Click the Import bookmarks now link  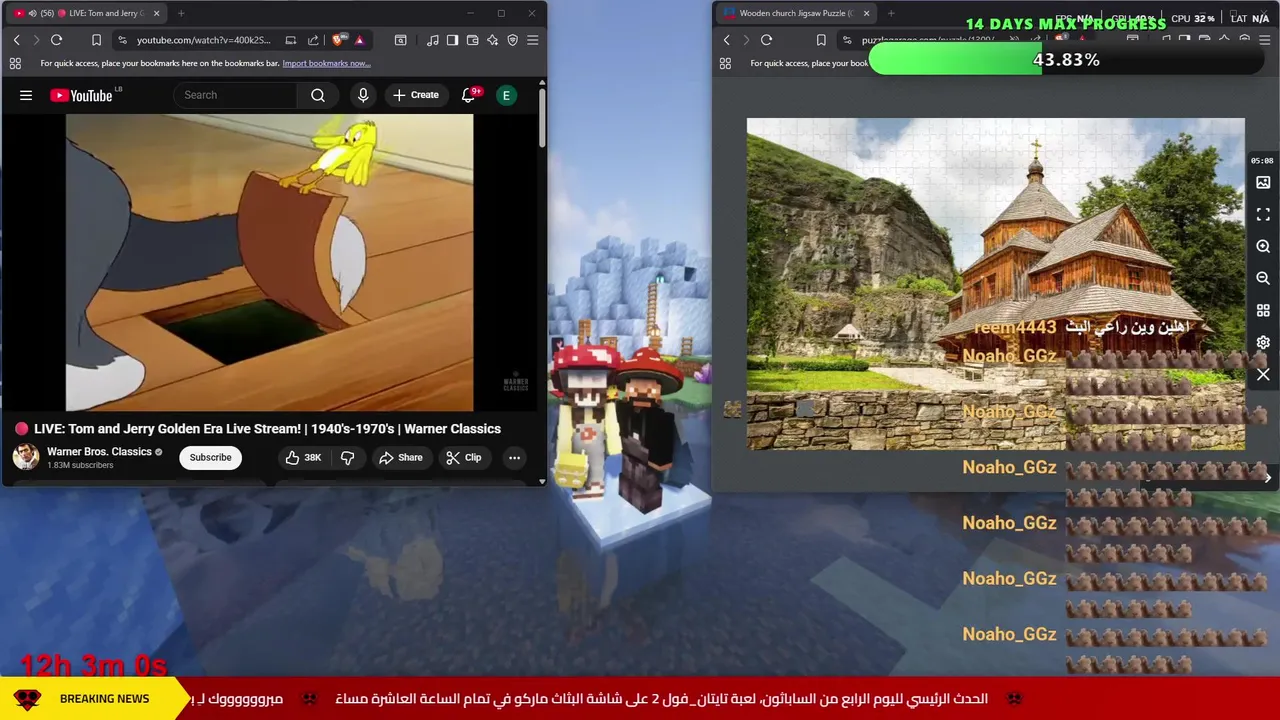326,63
